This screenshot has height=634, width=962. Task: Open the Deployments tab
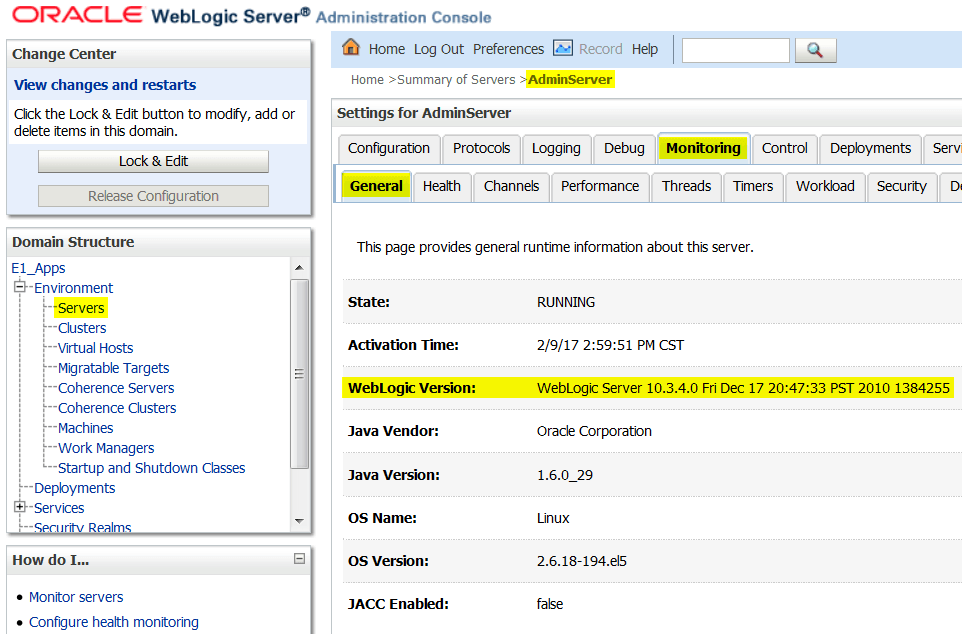point(871,149)
